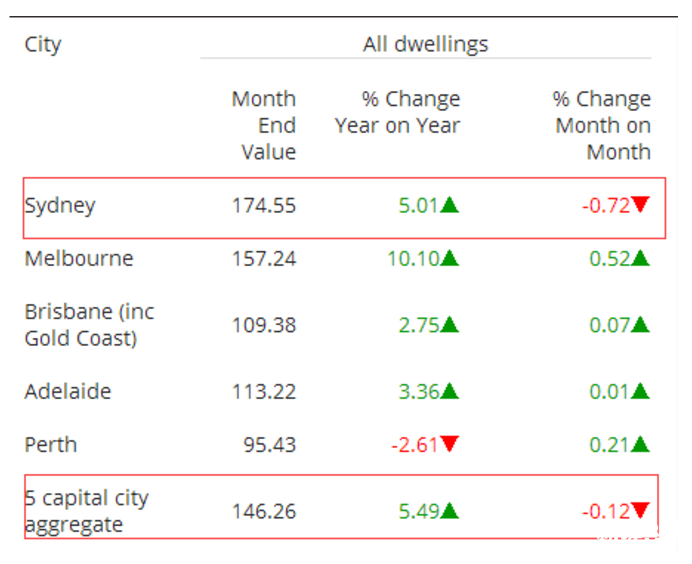Select the Melbourne row label

(78, 258)
